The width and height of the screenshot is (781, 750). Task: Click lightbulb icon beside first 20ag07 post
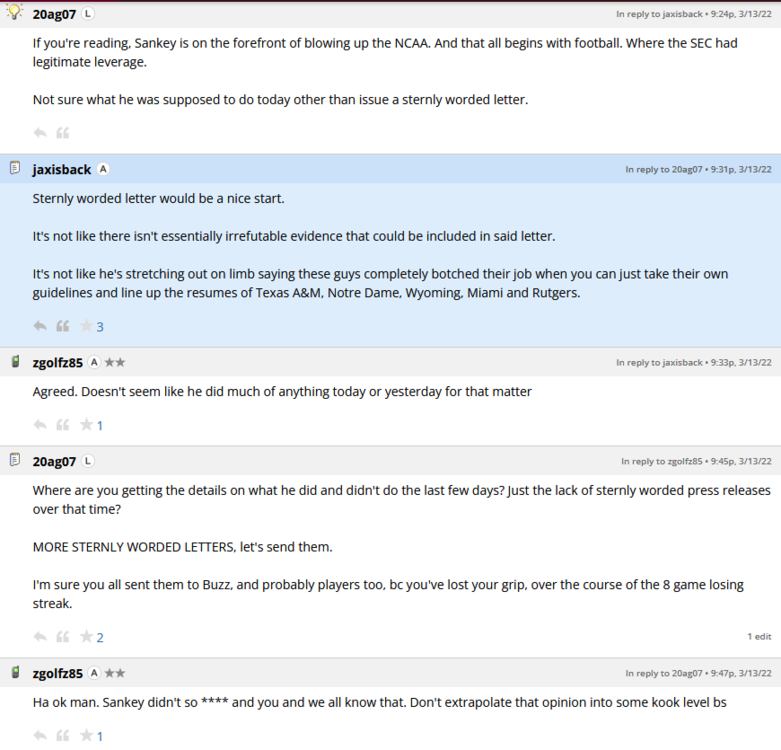[x=15, y=13]
